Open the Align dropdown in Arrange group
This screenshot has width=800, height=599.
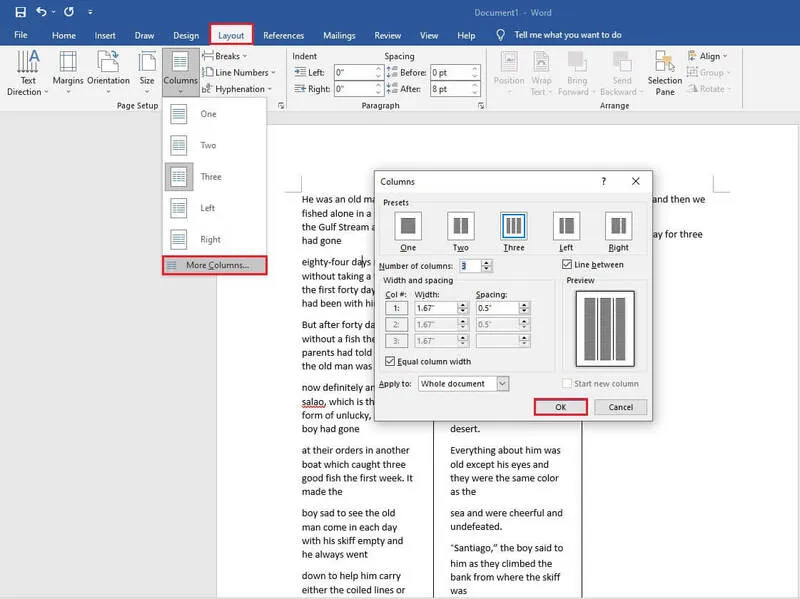[707, 56]
